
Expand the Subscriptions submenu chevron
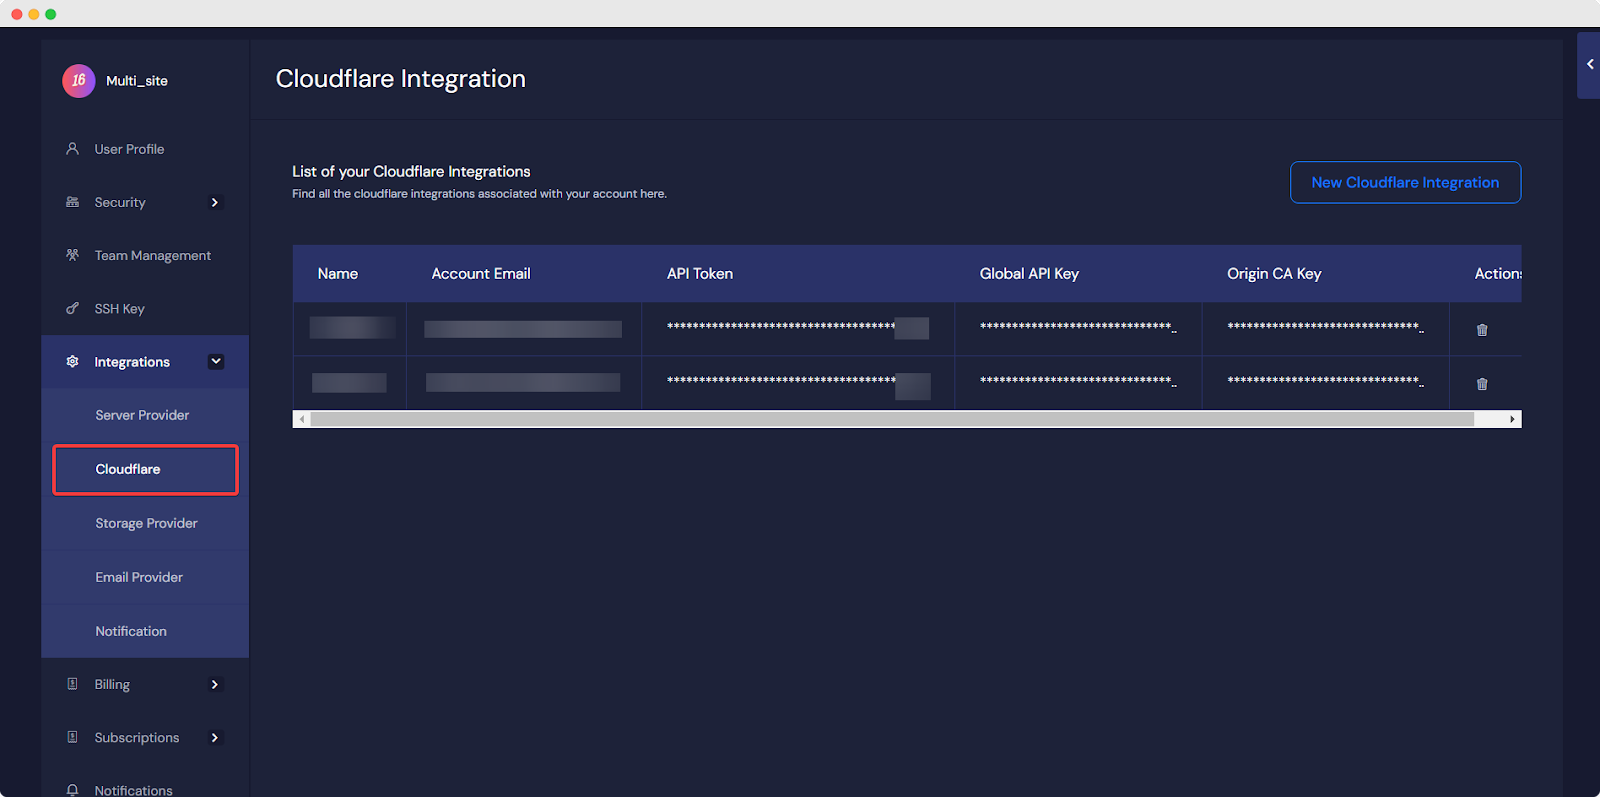214,737
